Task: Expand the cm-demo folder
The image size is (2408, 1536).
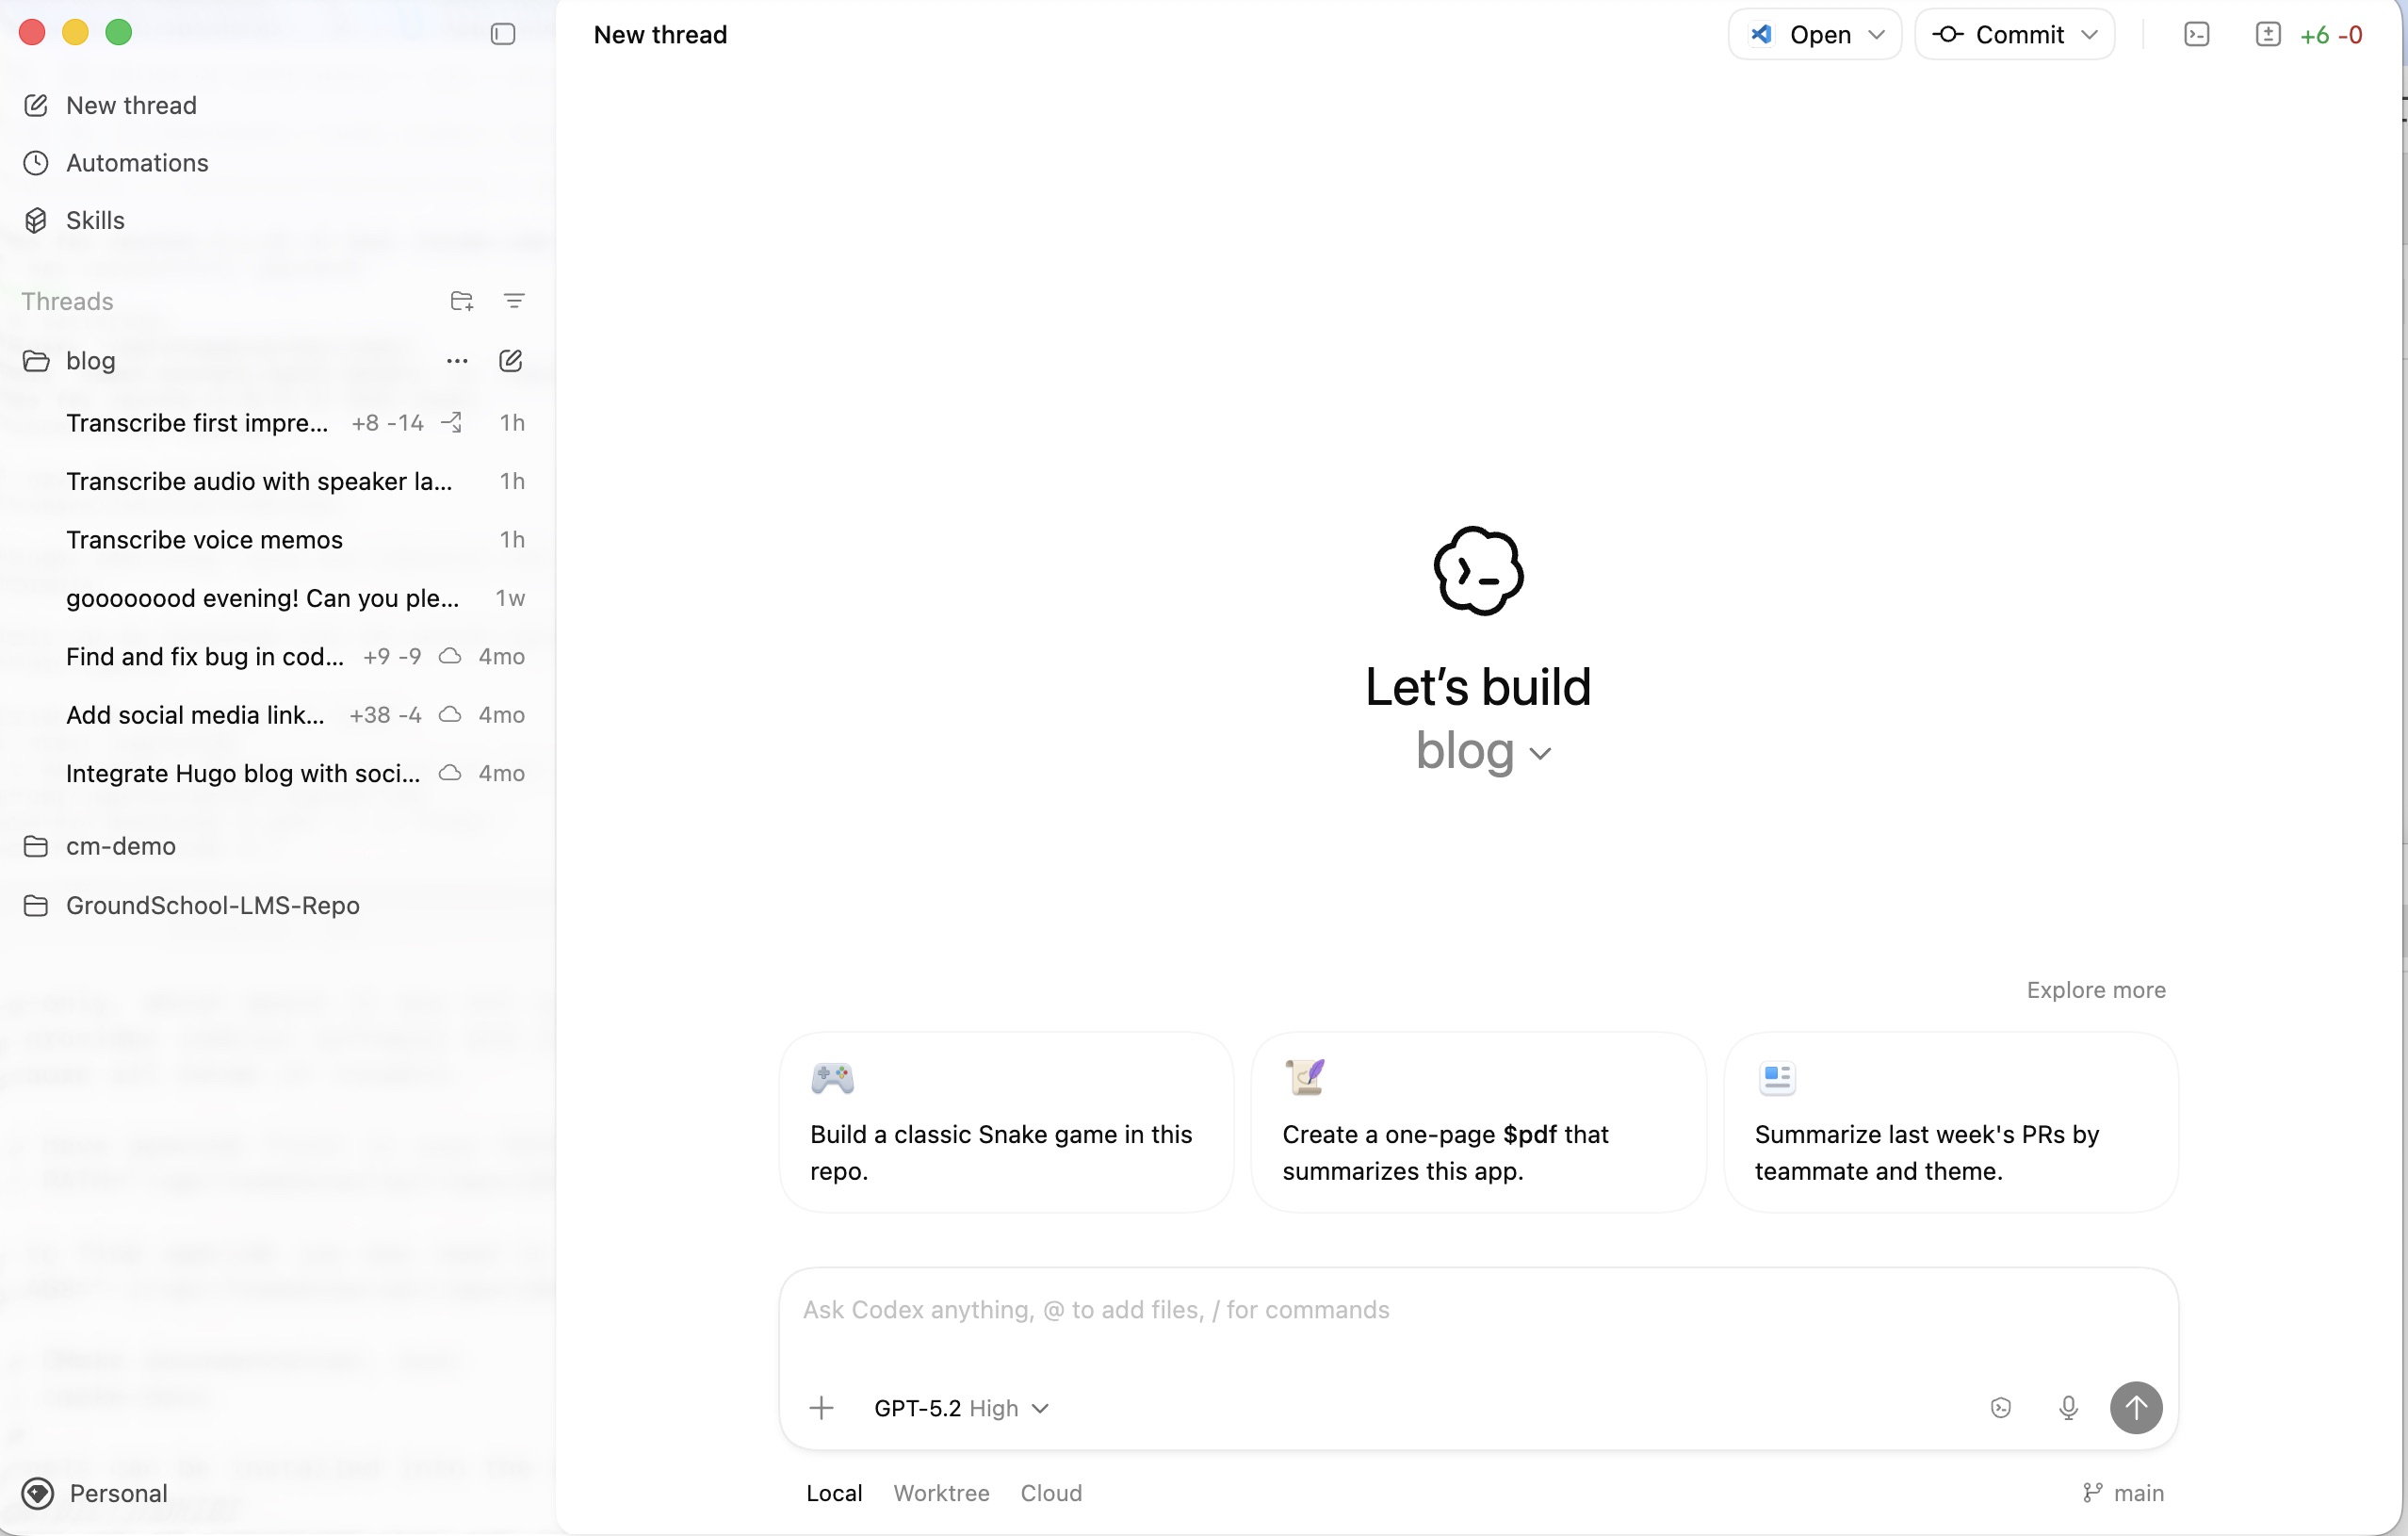Action: coord(120,847)
